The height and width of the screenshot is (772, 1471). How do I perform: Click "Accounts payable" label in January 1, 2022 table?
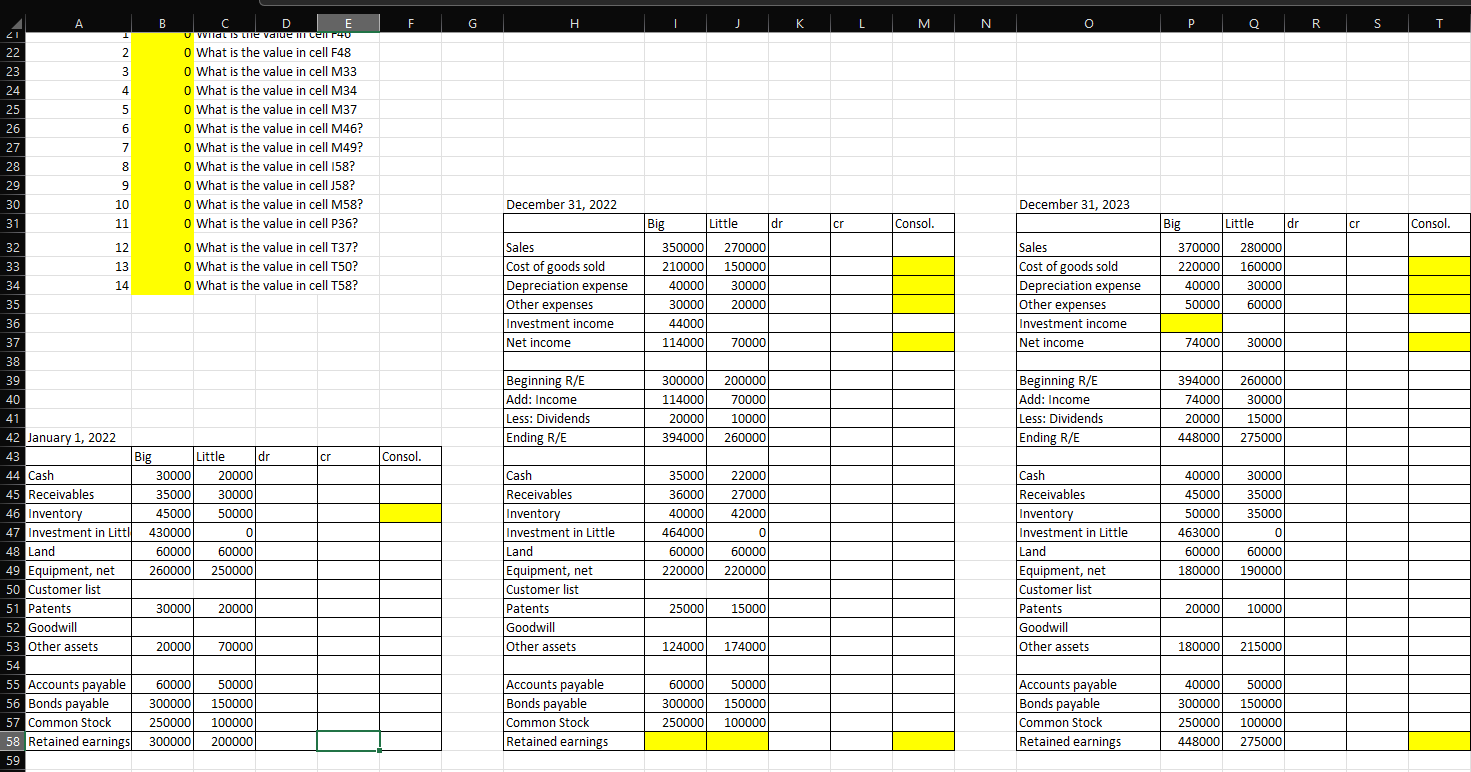(77, 684)
